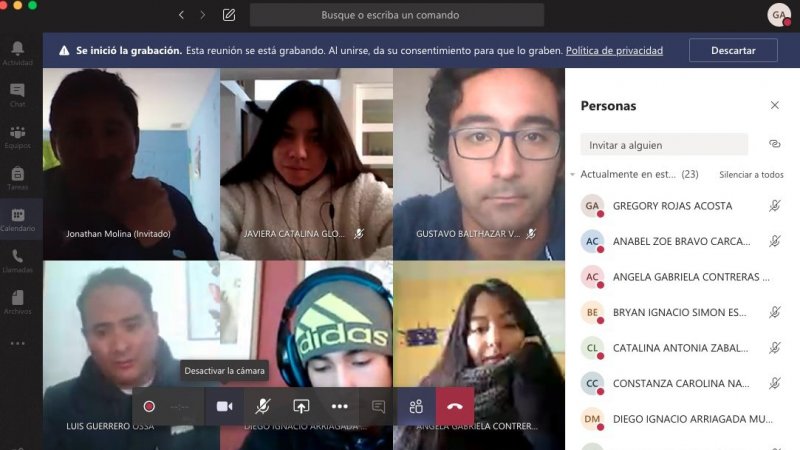The image size is (800, 450).
Task: Go forward with the right arrow
Action: 203,15
